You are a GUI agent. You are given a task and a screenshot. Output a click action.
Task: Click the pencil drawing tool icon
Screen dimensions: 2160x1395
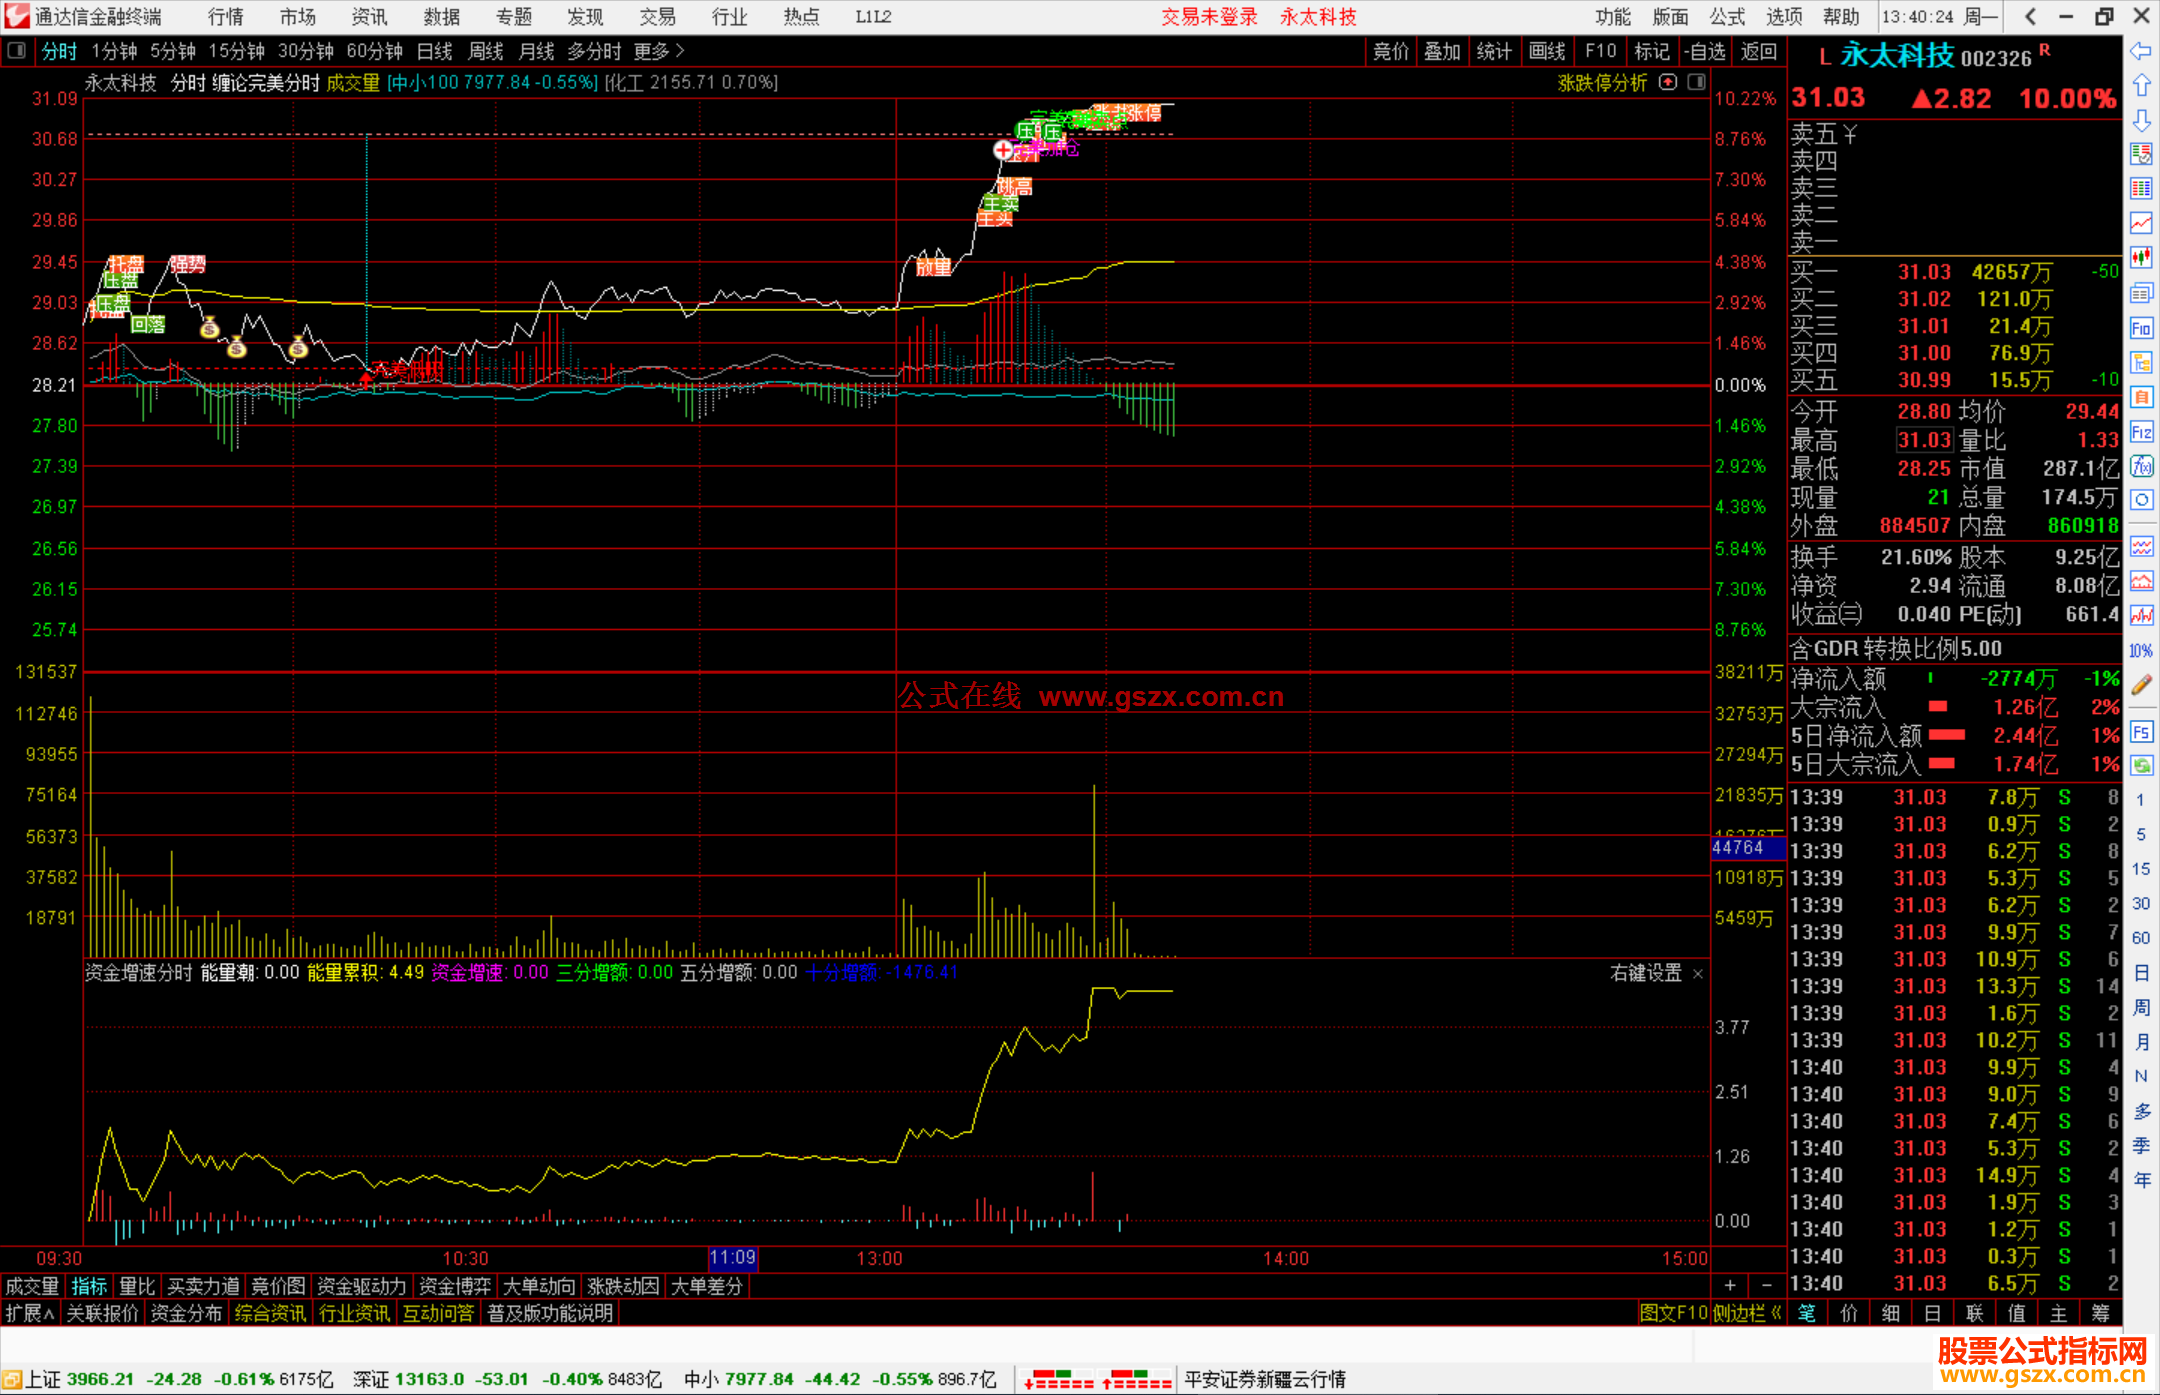tap(2141, 686)
